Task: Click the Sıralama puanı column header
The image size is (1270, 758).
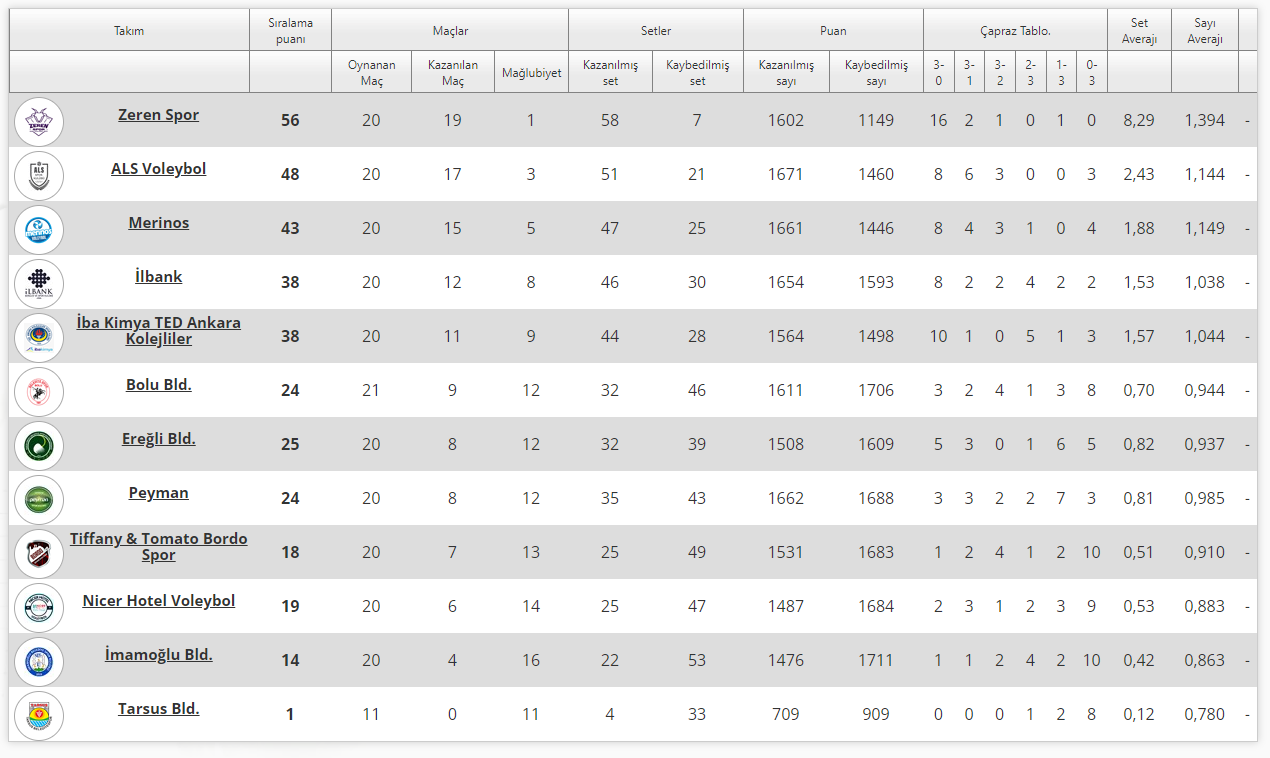Action: pyautogui.click(x=290, y=31)
